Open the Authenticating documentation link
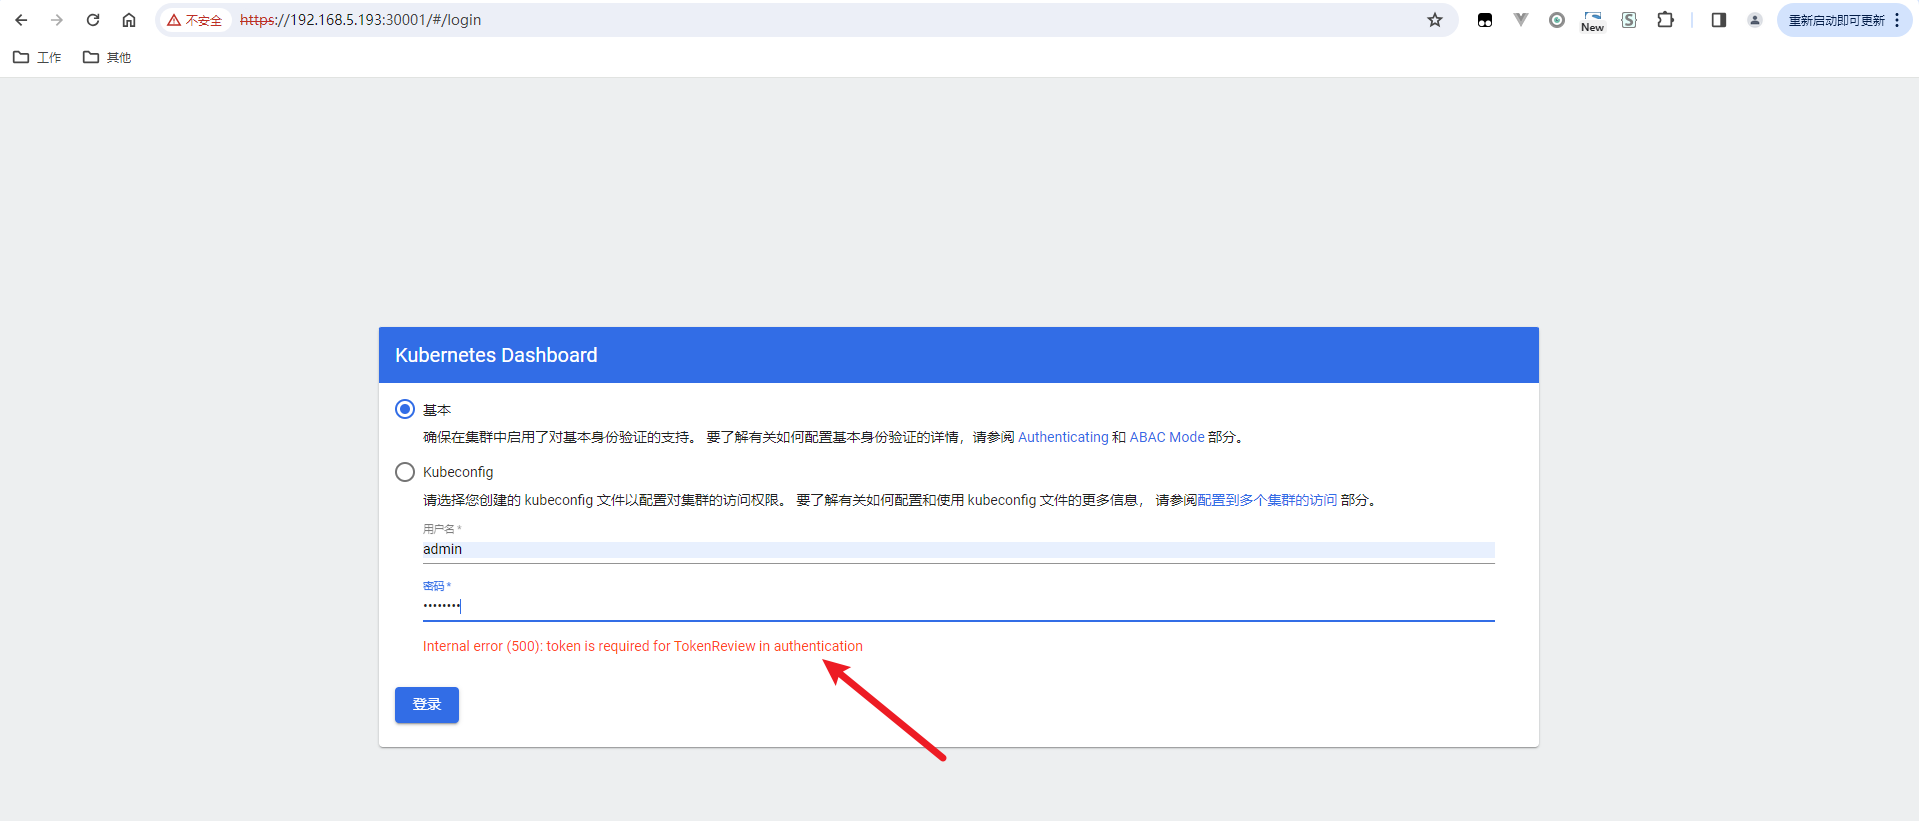Viewport: 1919px width, 821px height. (x=1063, y=437)
